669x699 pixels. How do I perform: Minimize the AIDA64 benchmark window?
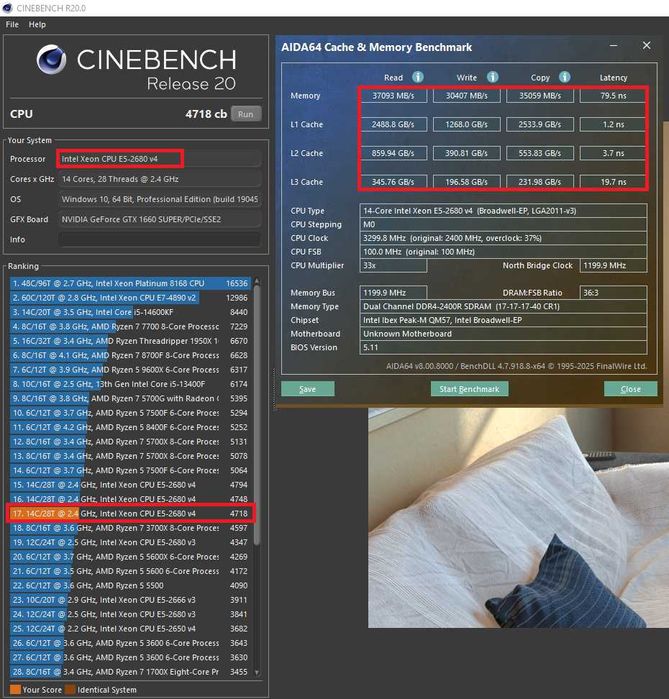[x=614, y=45]
